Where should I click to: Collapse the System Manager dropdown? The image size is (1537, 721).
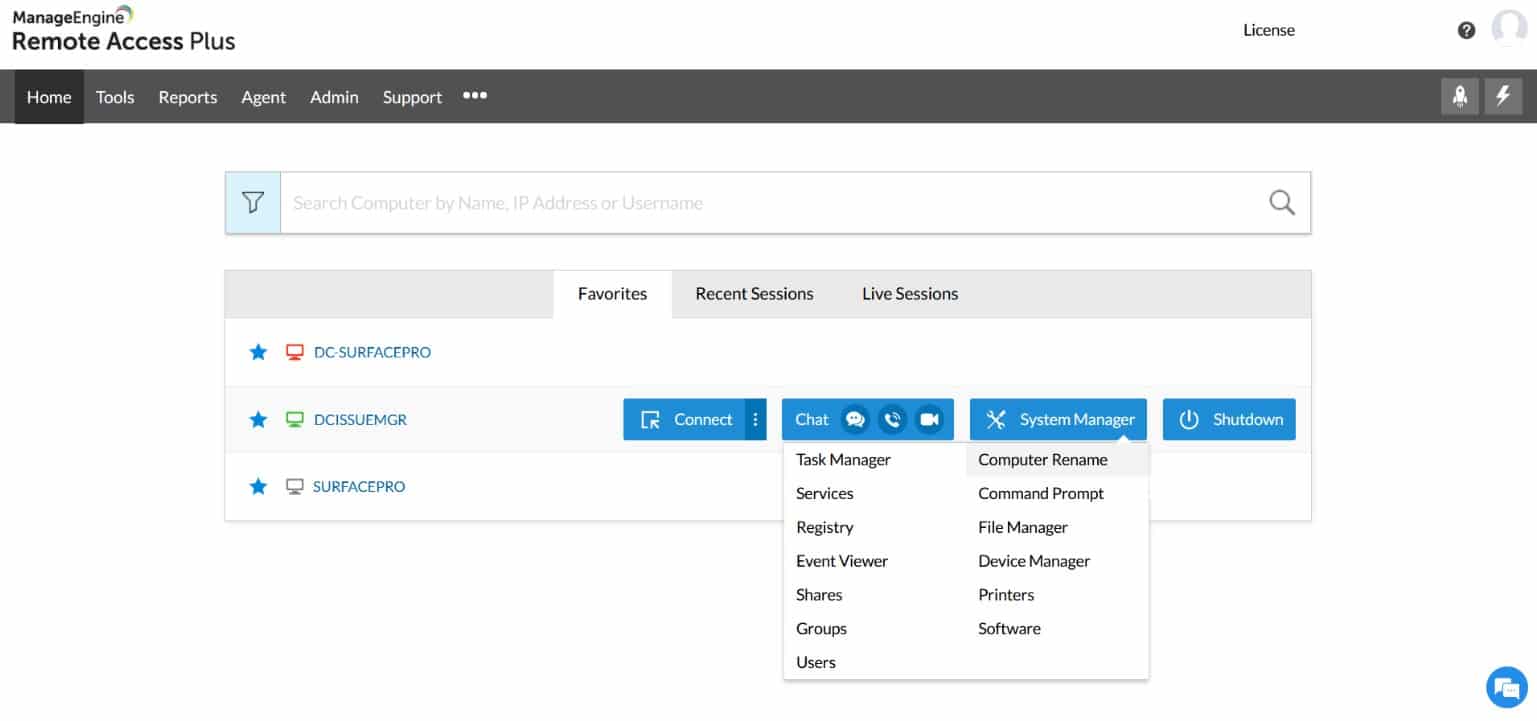point(1058,419)
